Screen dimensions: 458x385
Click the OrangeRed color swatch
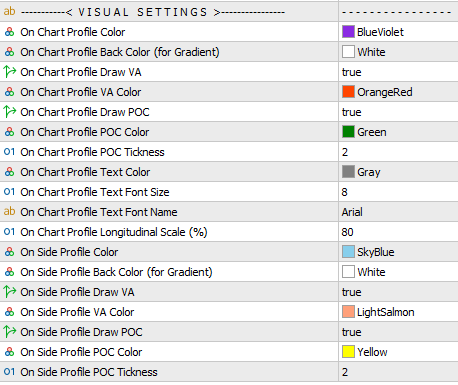click(x=348, y=92)
